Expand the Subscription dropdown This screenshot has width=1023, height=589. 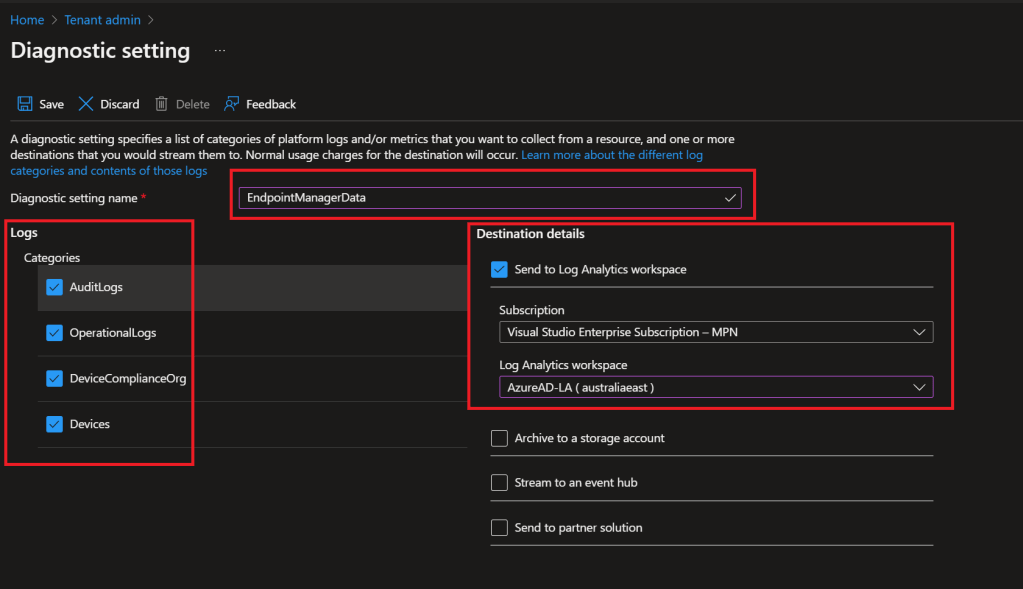(x=715, y=332)
